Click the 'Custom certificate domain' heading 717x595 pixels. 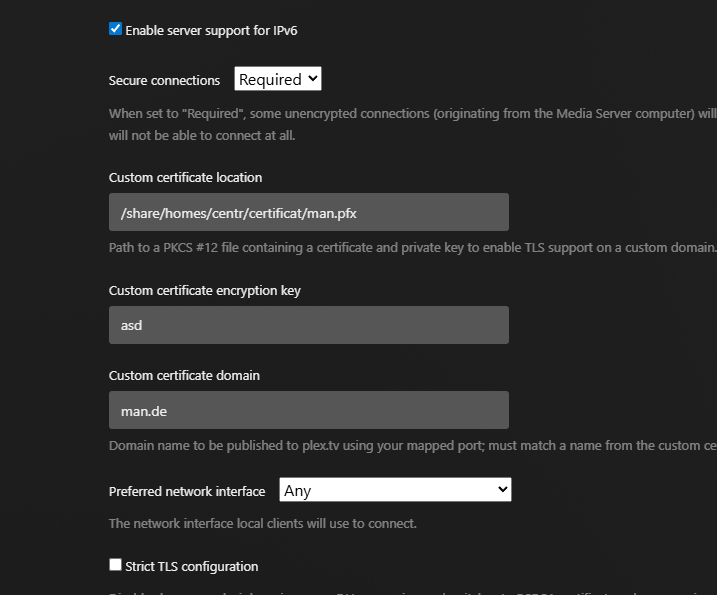coord(184,375)
